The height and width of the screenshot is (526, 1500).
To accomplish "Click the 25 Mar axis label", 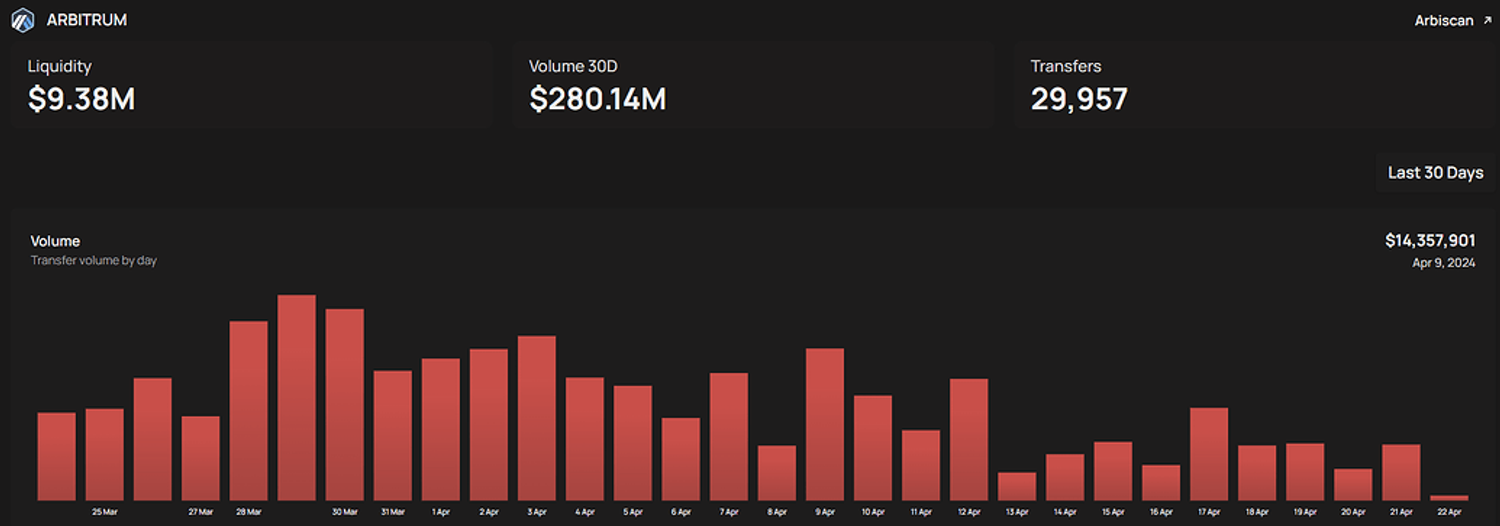I will point(105,512).
